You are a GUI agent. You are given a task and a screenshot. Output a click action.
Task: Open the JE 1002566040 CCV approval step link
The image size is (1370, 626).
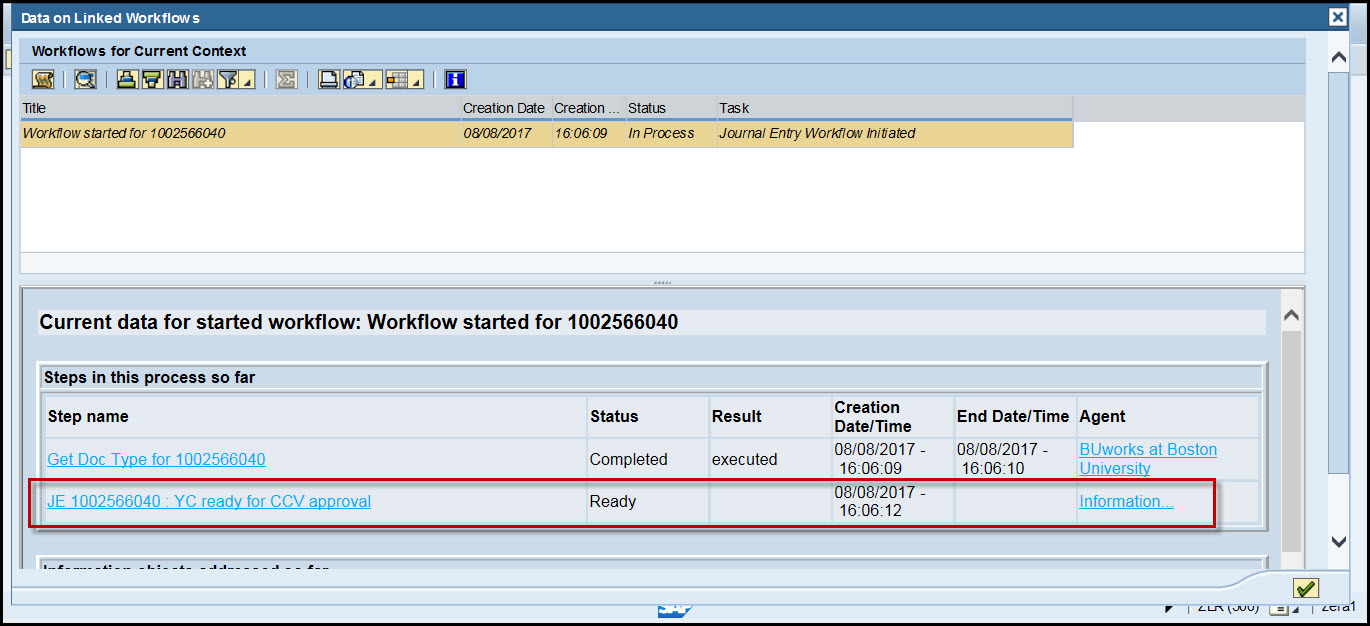208,501
